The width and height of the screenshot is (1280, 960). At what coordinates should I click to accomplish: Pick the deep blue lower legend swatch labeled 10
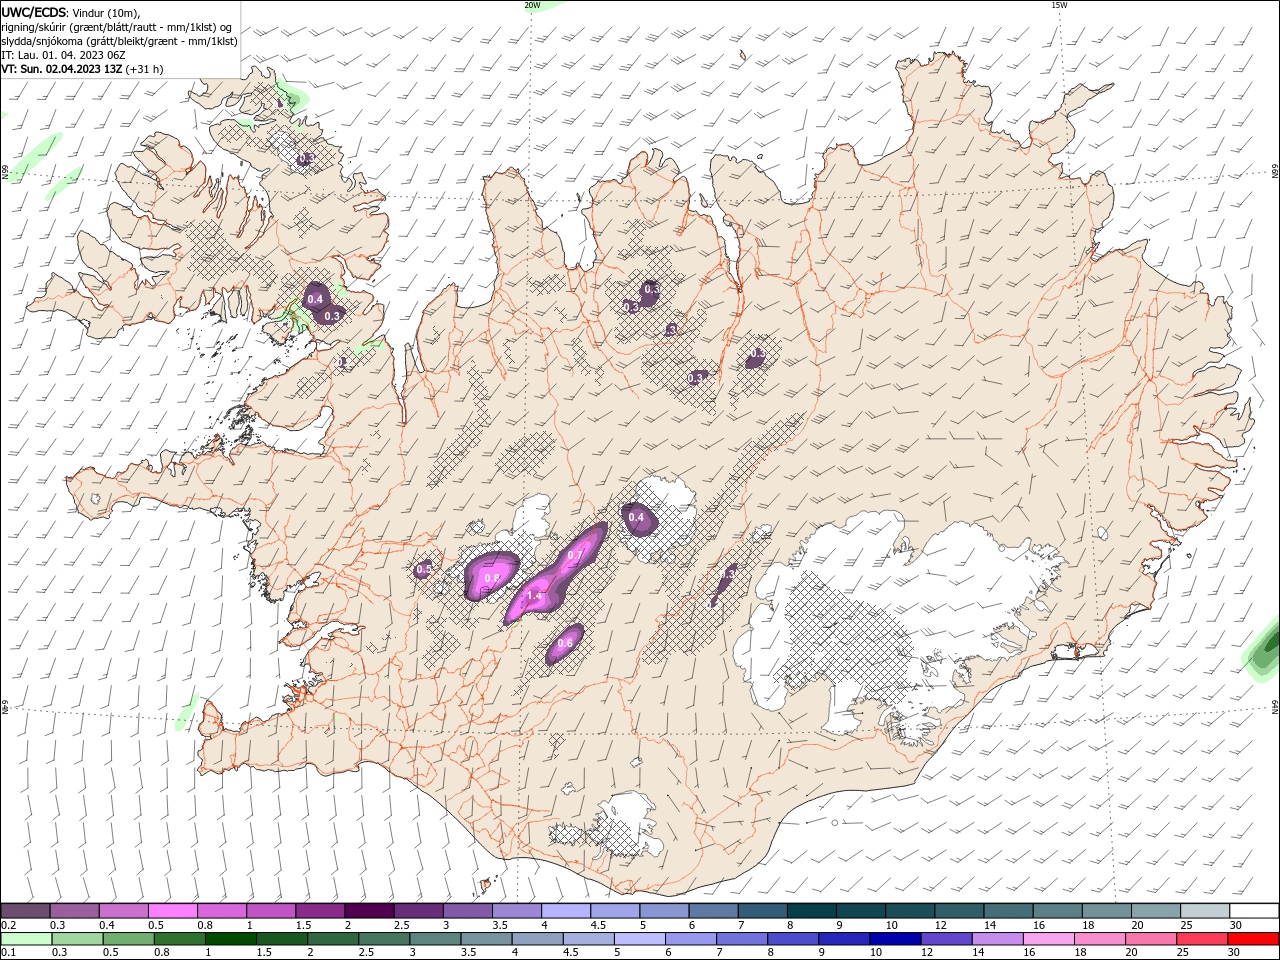tap(896, 939)
